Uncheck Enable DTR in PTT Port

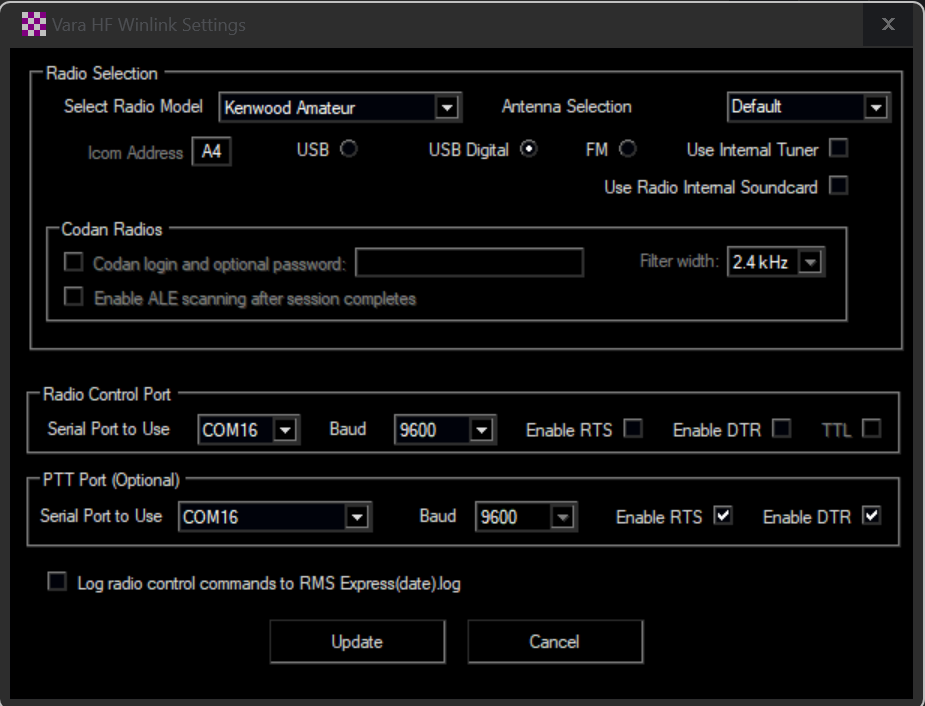tap(871, 516)
